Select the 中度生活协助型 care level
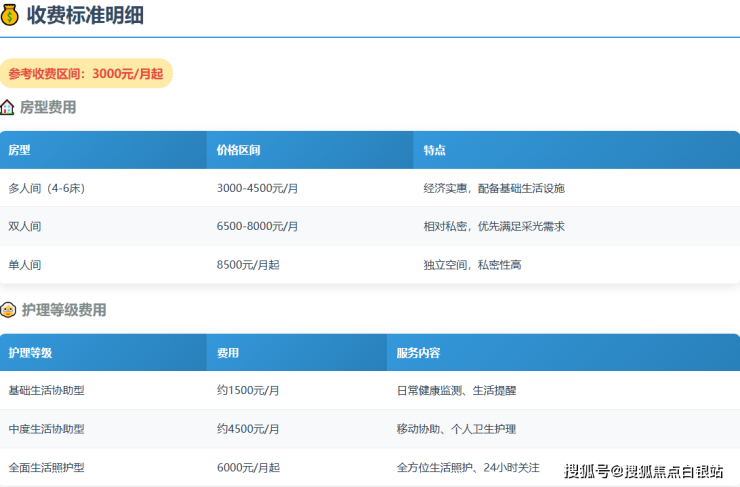Screen dimensions: 740x487 [x=46, y=429]
